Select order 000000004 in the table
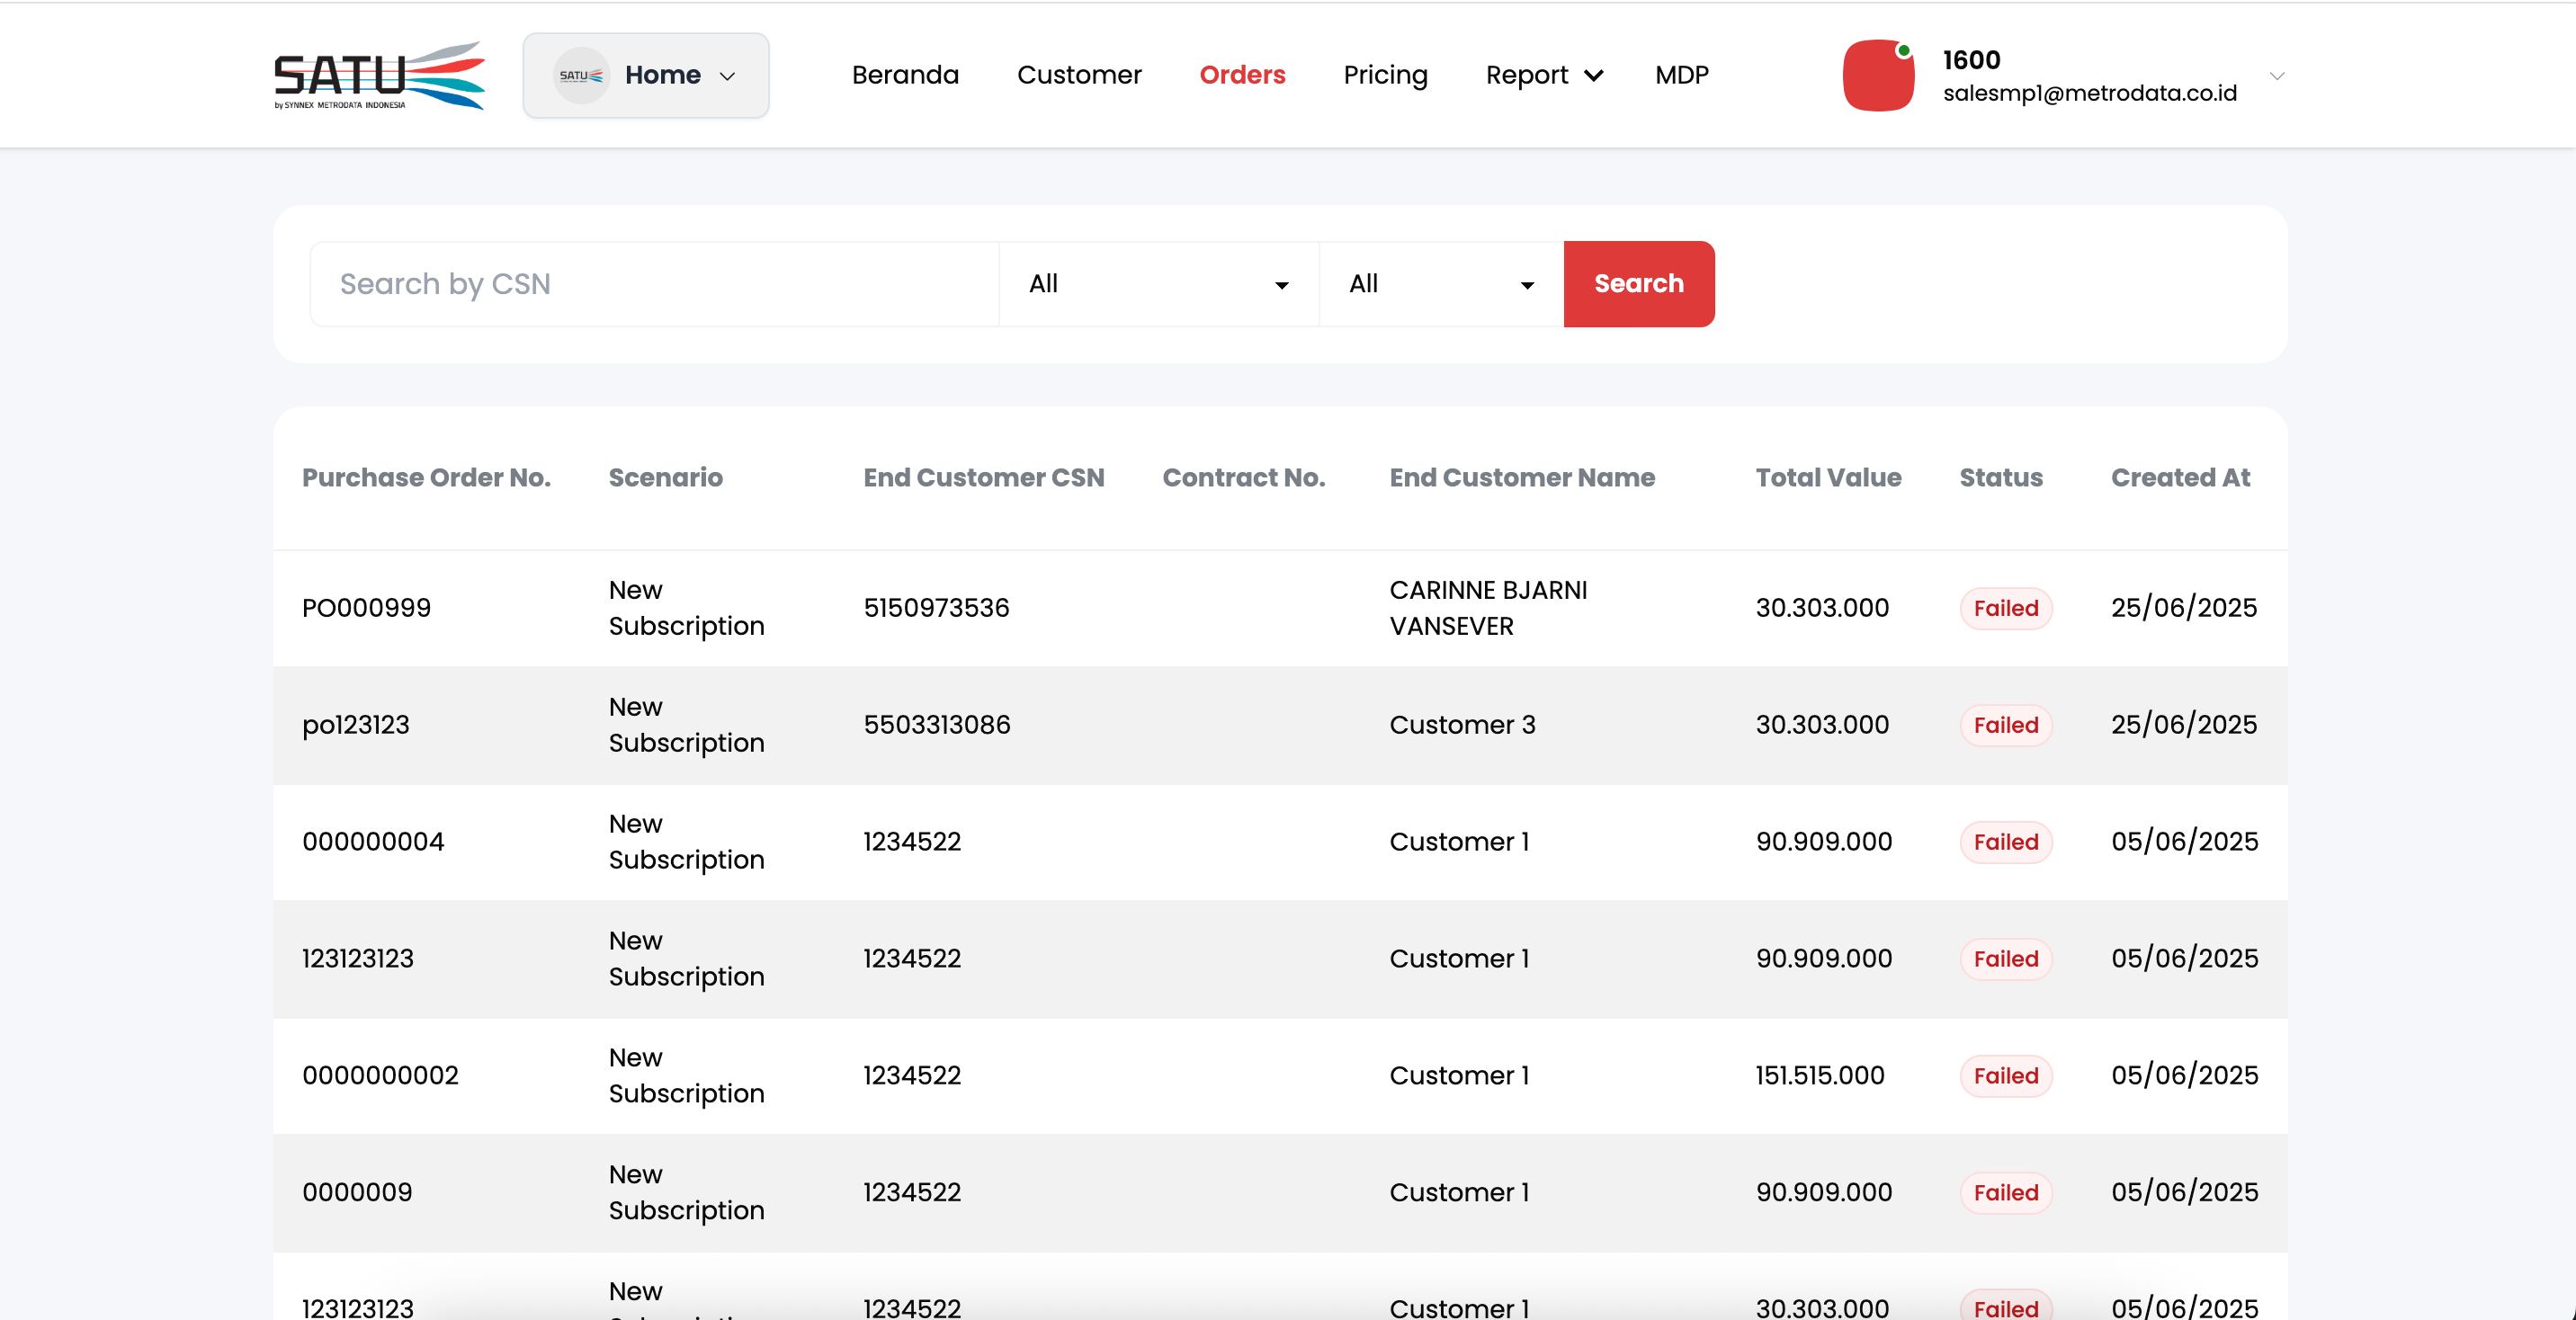The height and width of the screenshot is (1320, 2576). click(x=372, y=842)
